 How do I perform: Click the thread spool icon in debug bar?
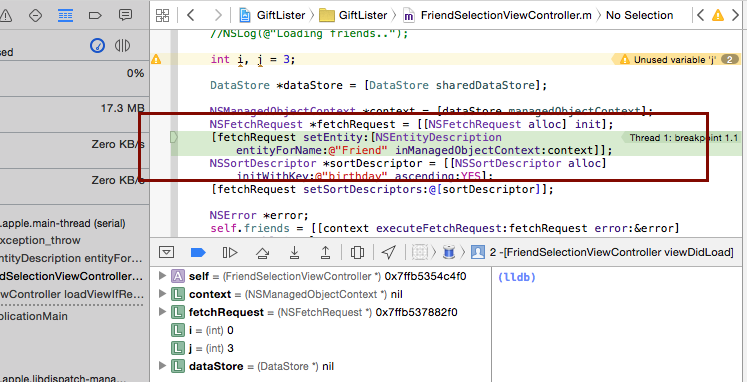(x=449, y=252)
